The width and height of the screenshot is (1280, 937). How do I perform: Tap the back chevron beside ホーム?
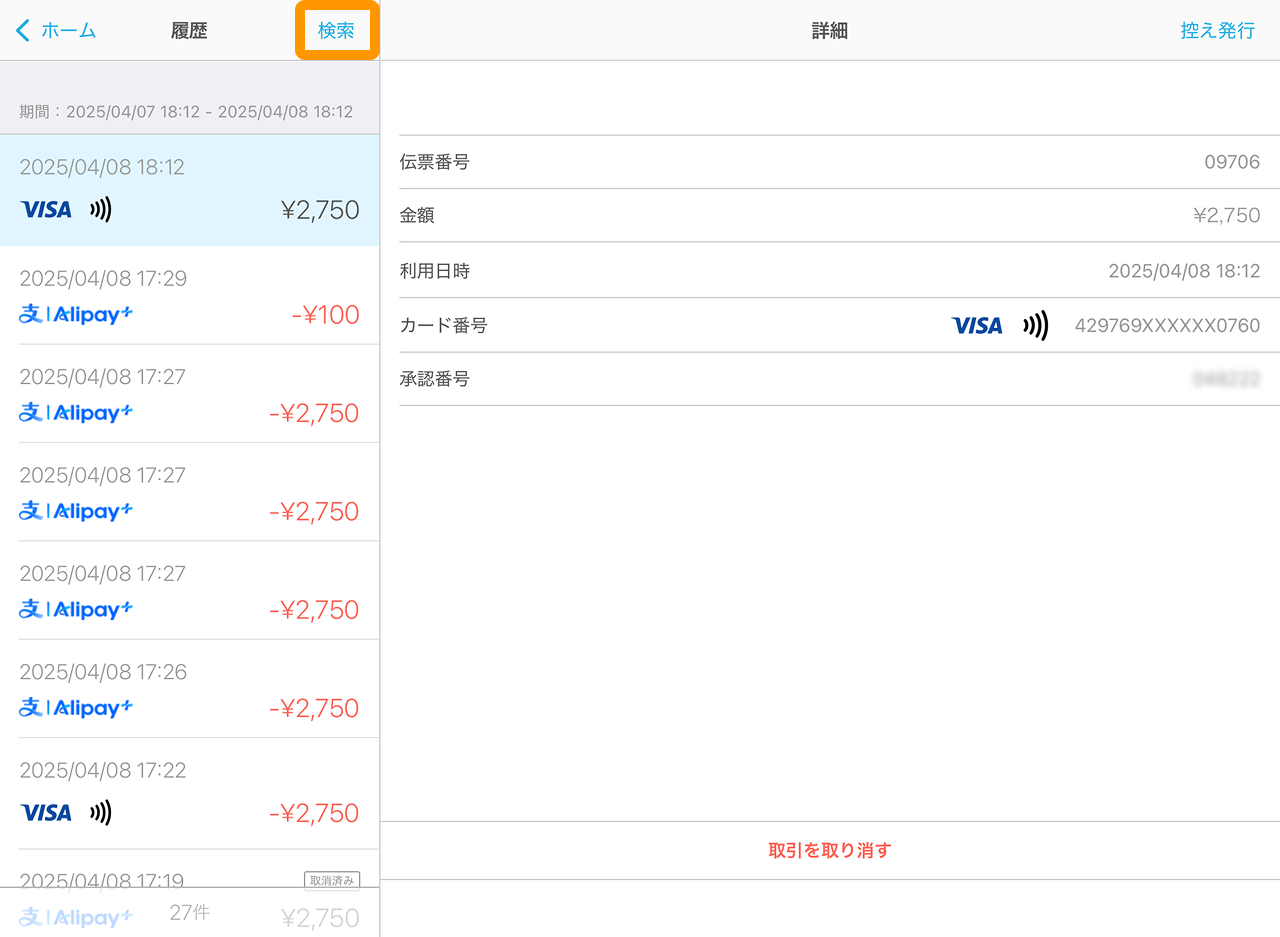23,30
